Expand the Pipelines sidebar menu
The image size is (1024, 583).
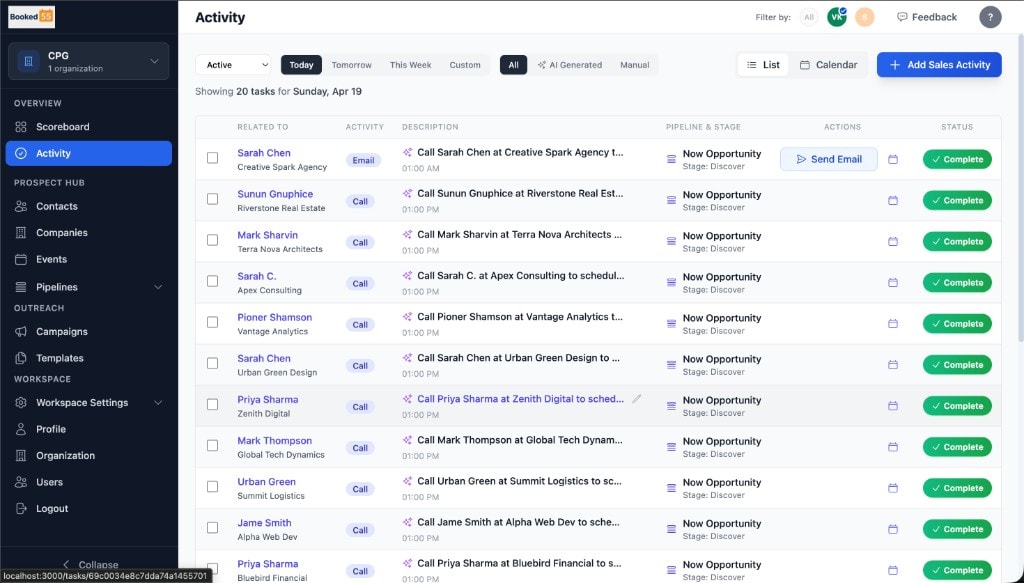point(88,287)
